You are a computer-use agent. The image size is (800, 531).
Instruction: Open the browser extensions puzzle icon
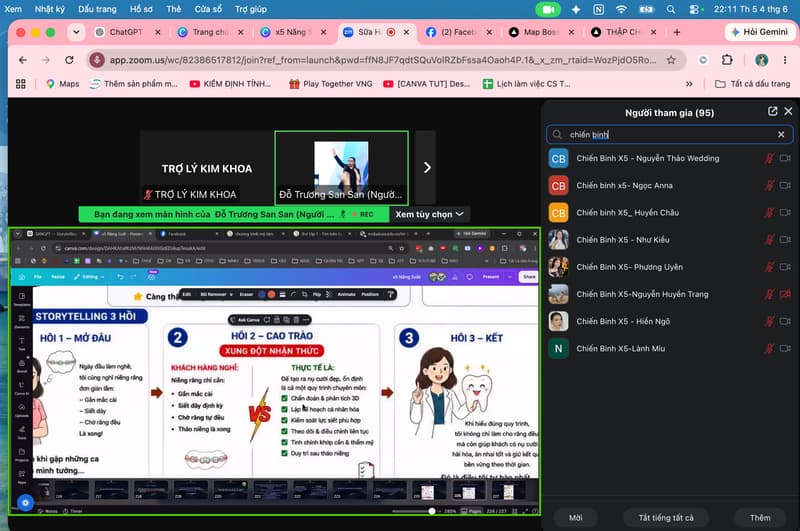tap(727, 60)
